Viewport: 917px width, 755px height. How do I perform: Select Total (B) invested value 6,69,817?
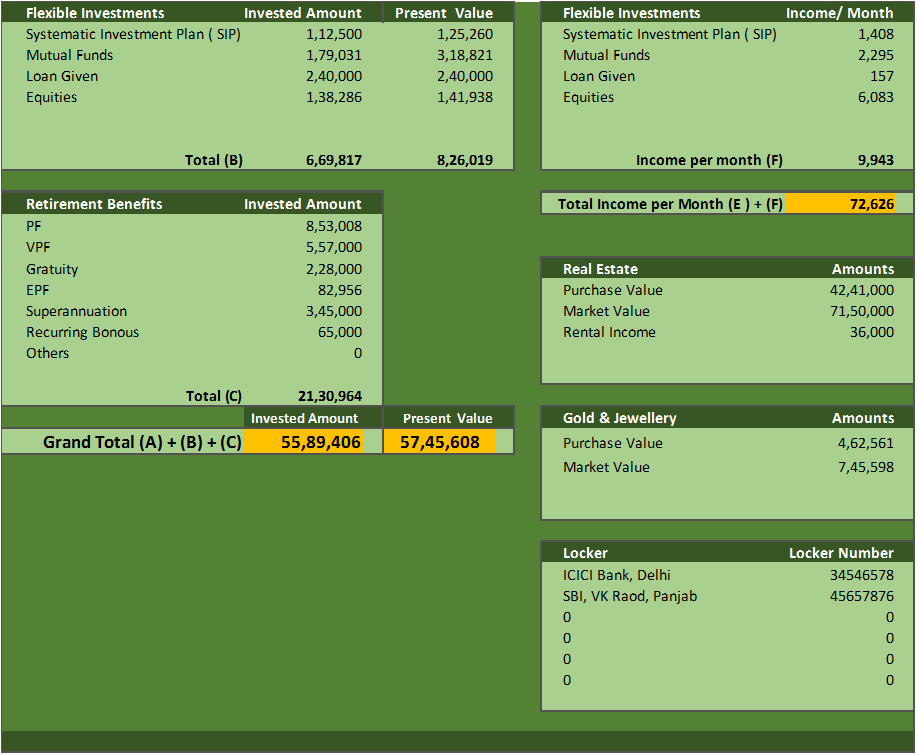(x=334, y=160)
